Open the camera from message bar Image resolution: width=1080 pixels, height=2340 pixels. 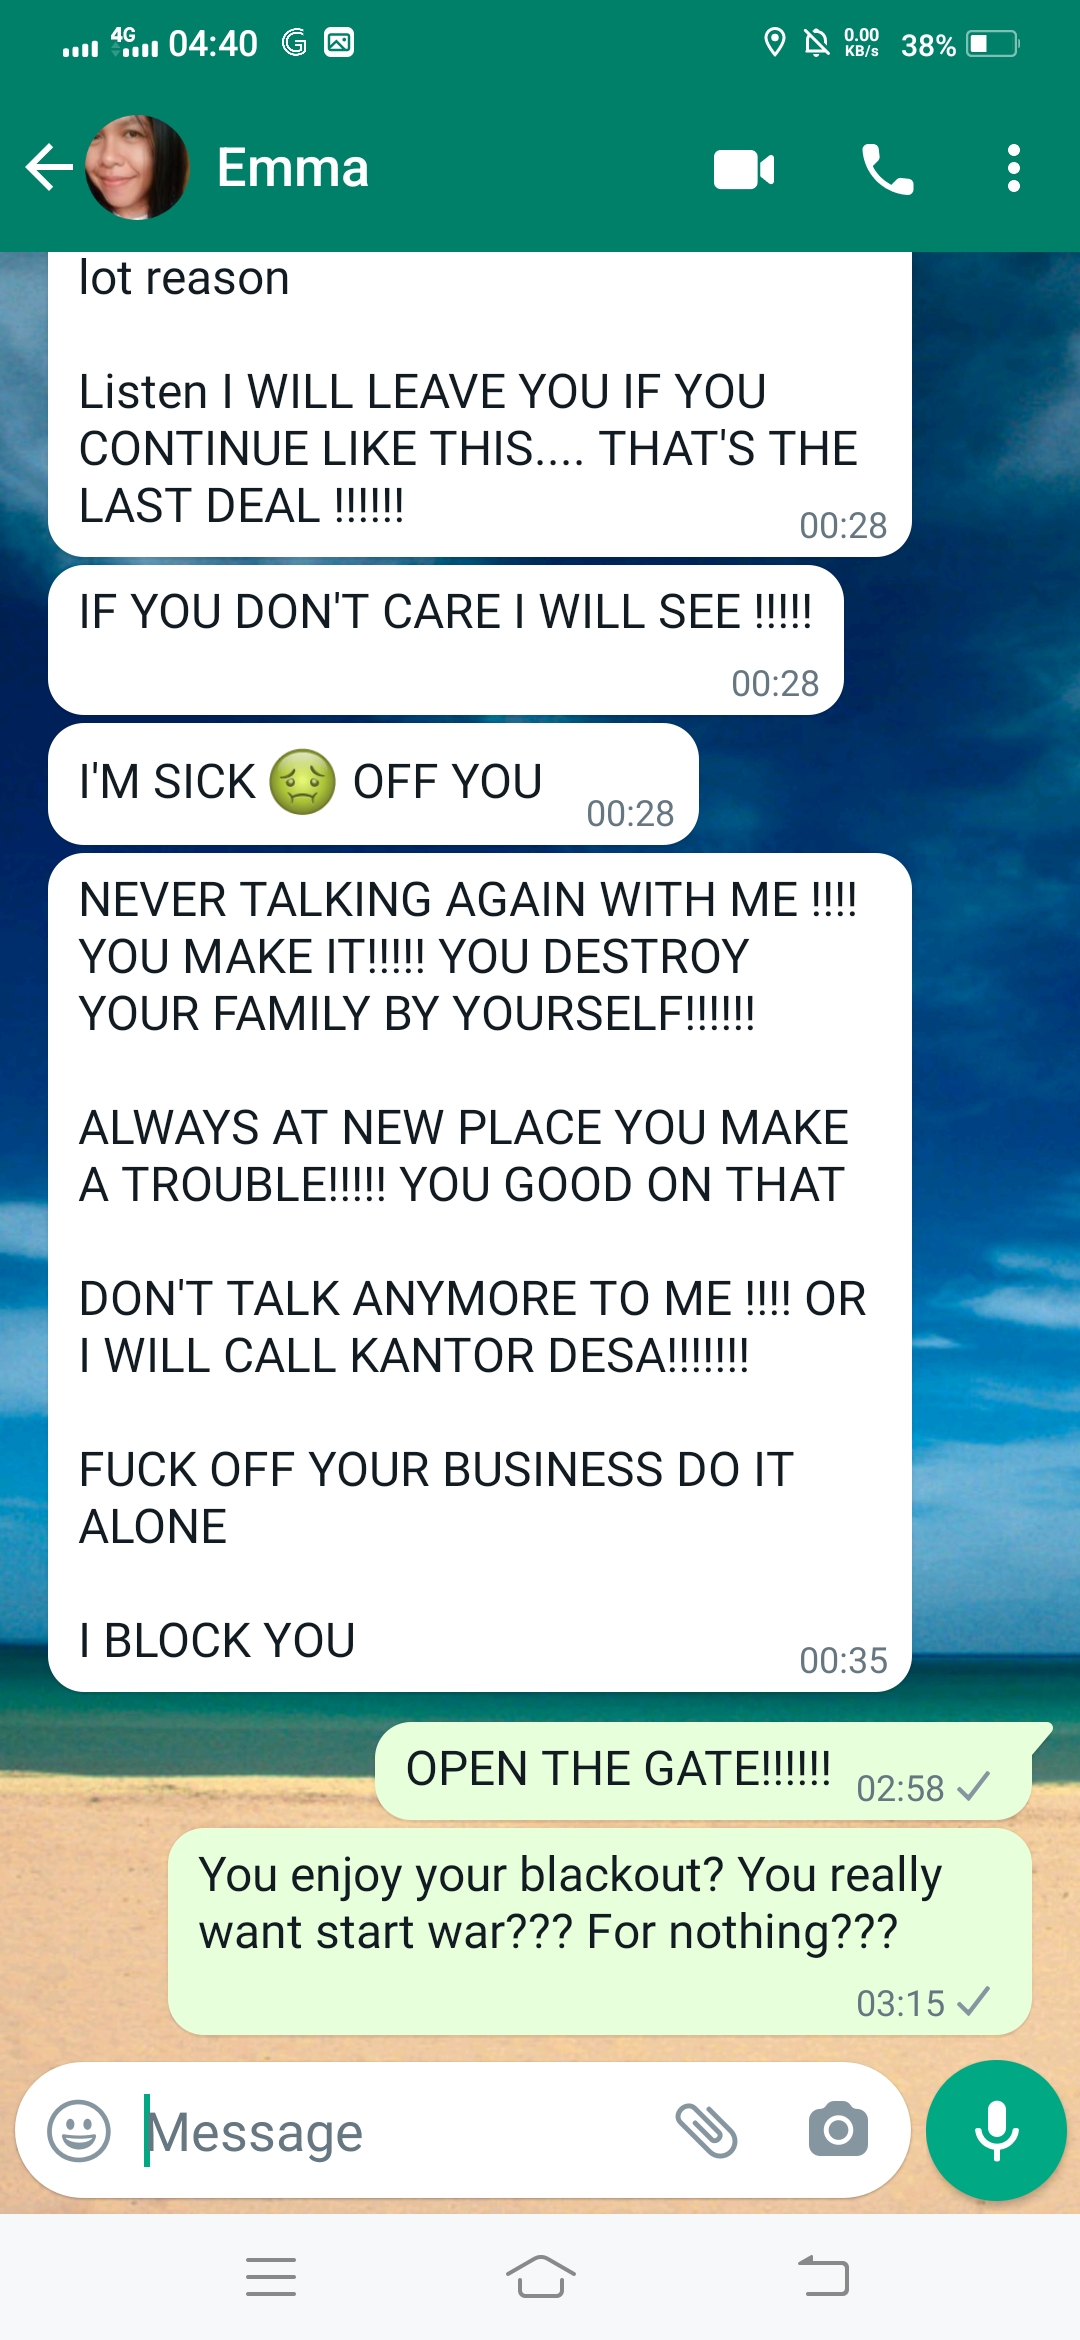click(x=838, y=2130)
